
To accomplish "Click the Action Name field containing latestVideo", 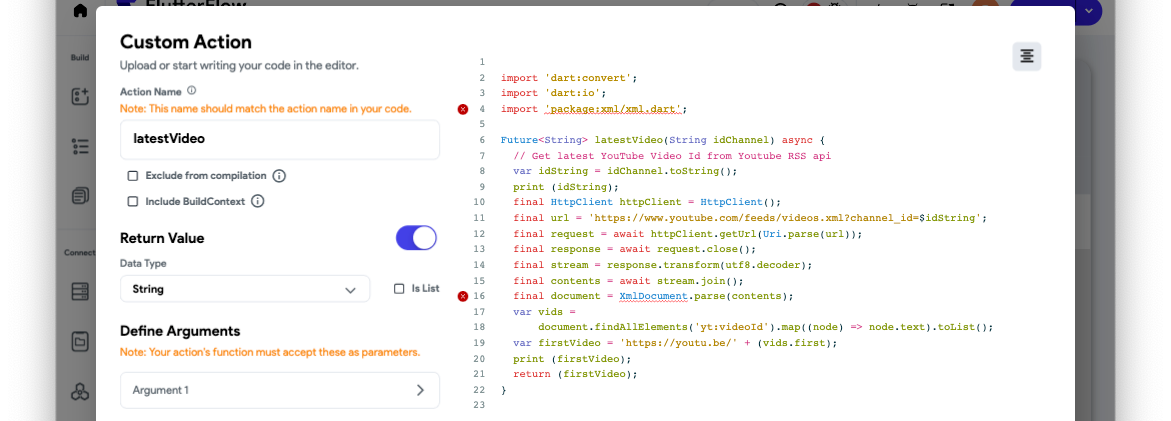I will tap(280, 139).
